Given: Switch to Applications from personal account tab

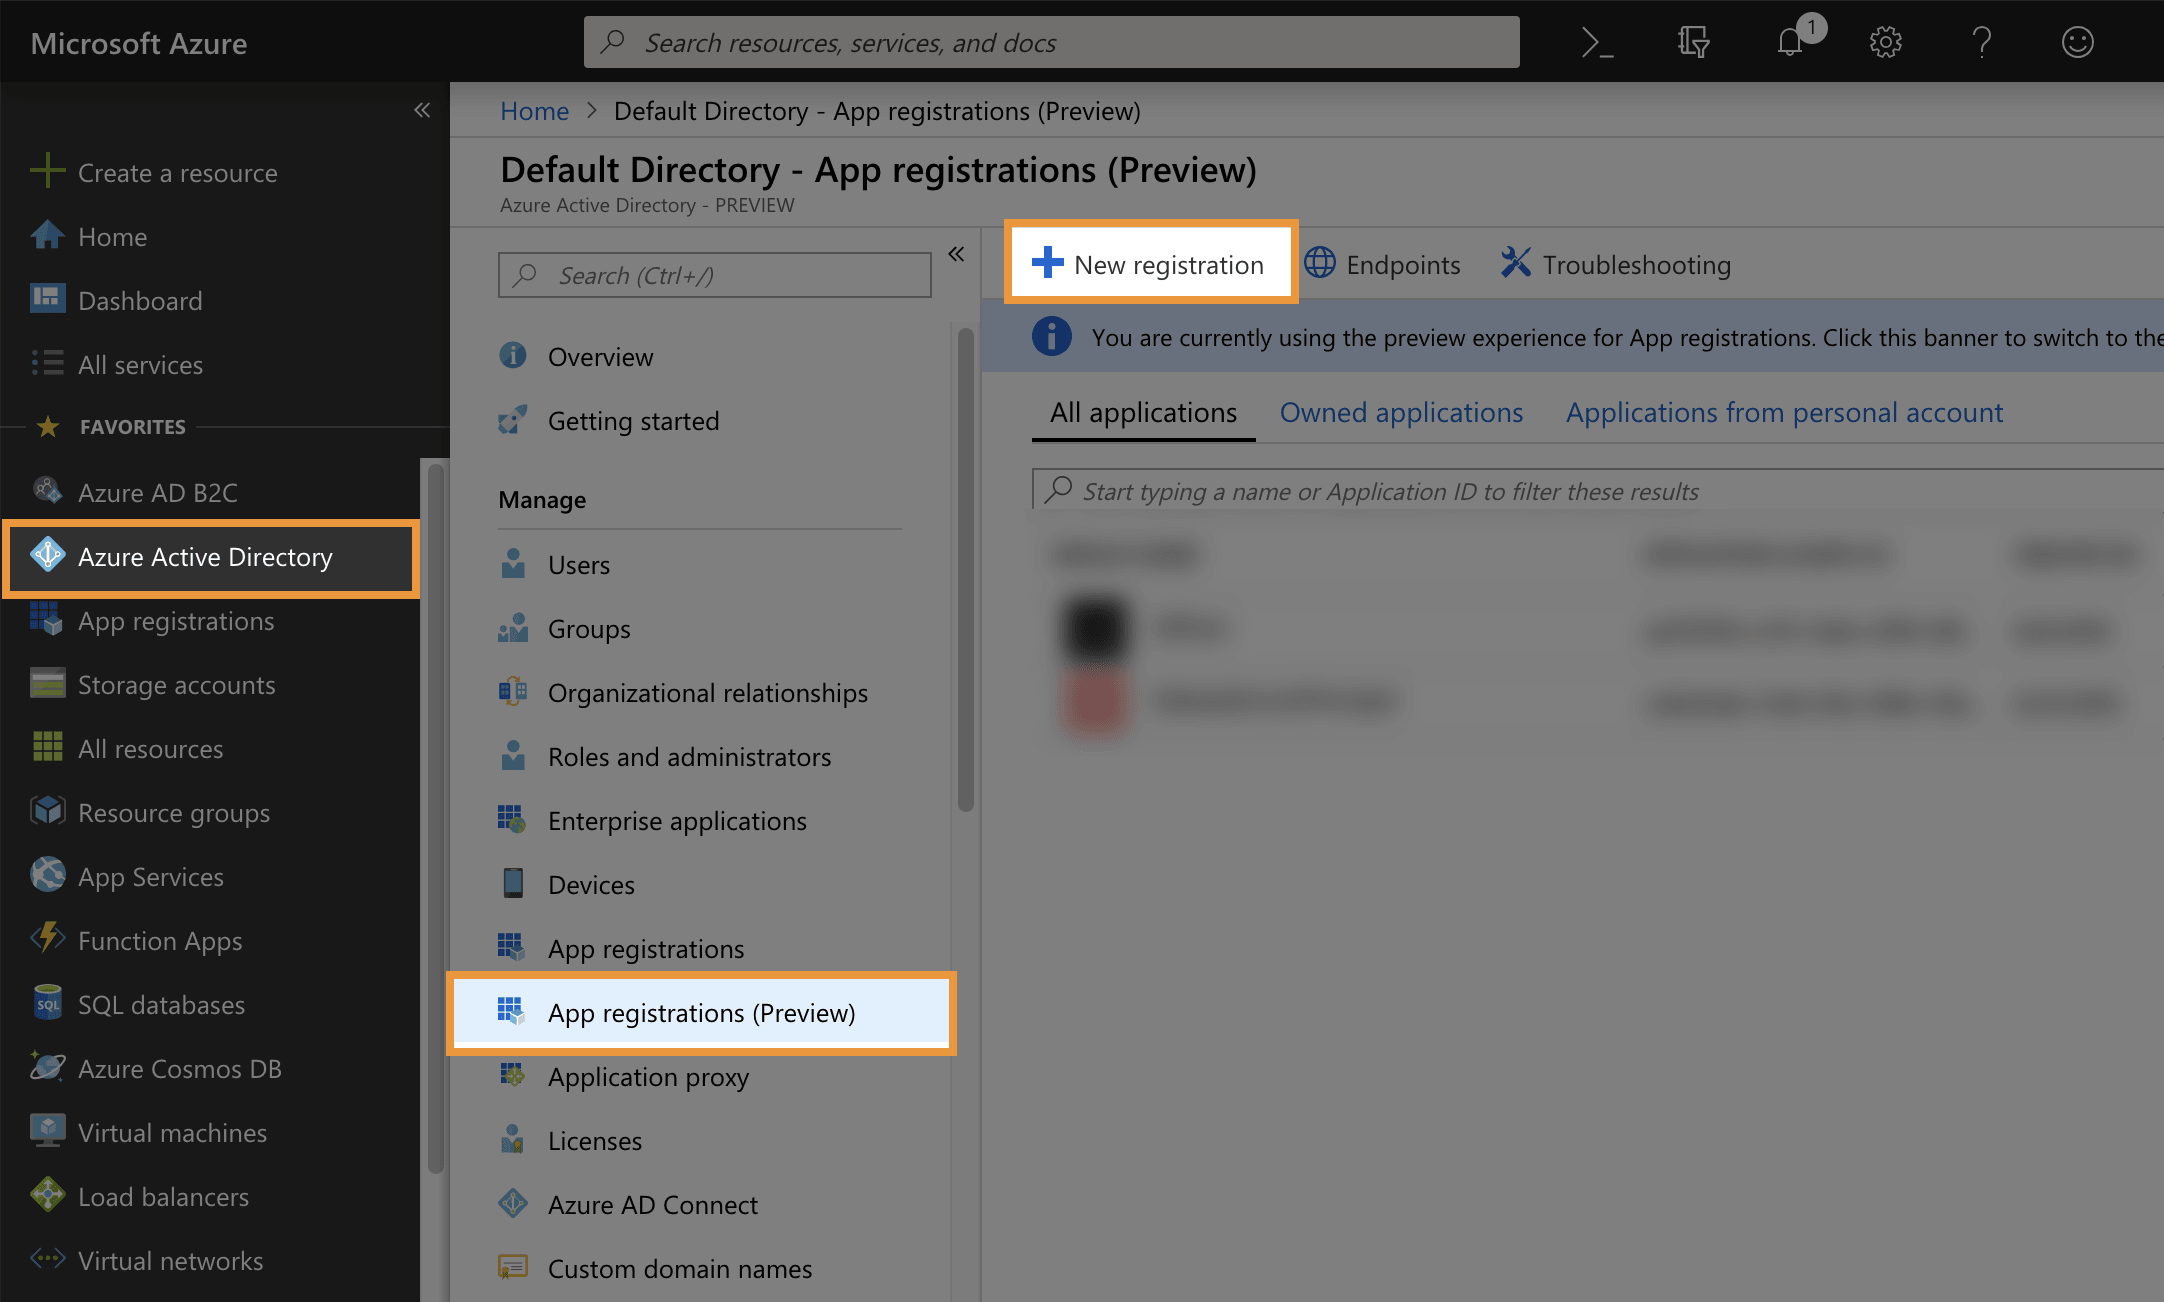Looking at the screenshot, I should [x=1784, y=413].
